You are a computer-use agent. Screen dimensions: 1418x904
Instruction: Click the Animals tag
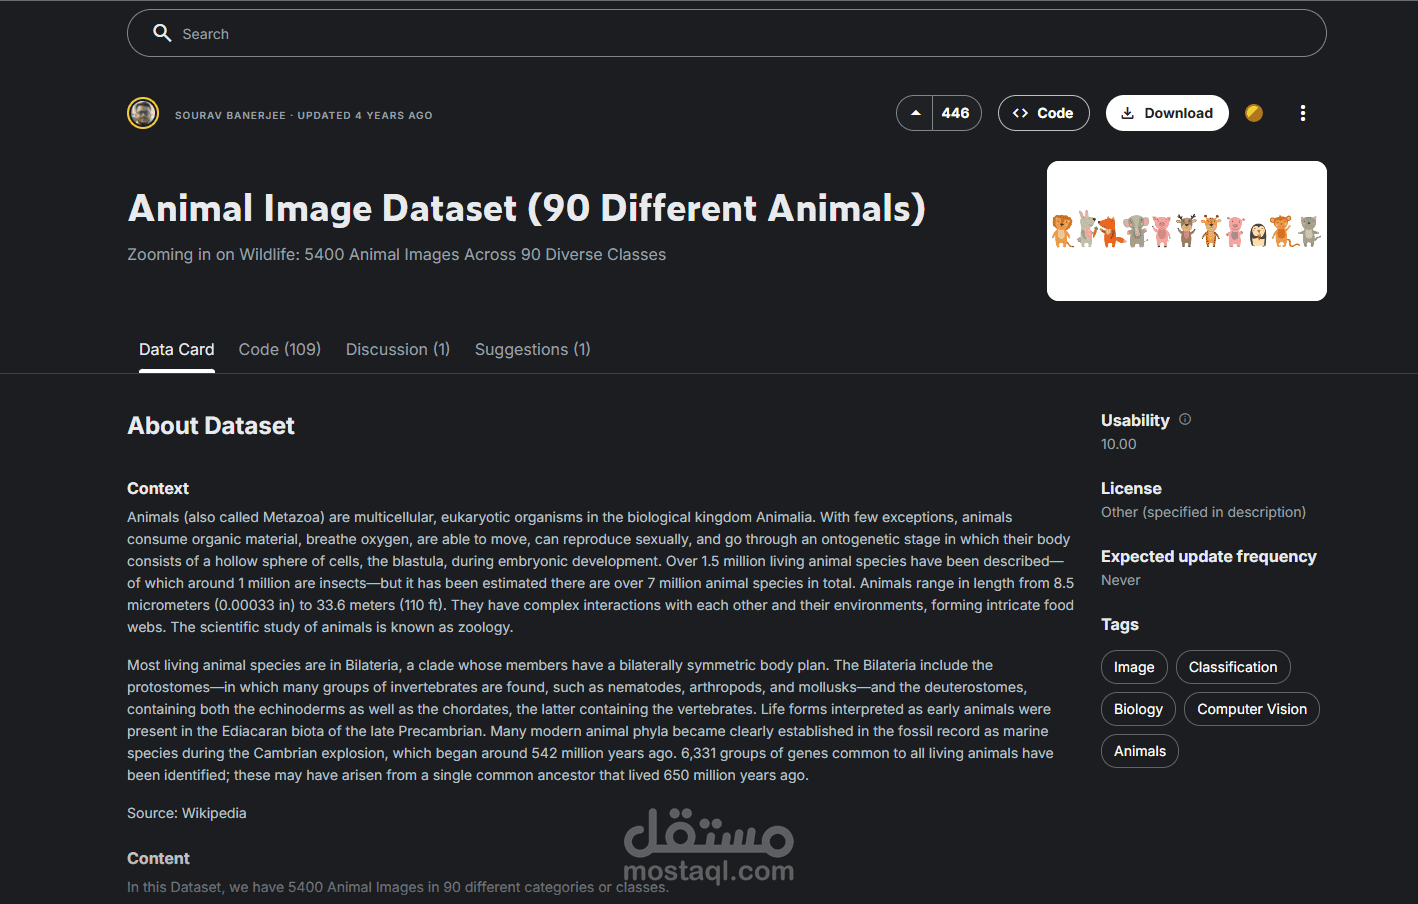1139,751
